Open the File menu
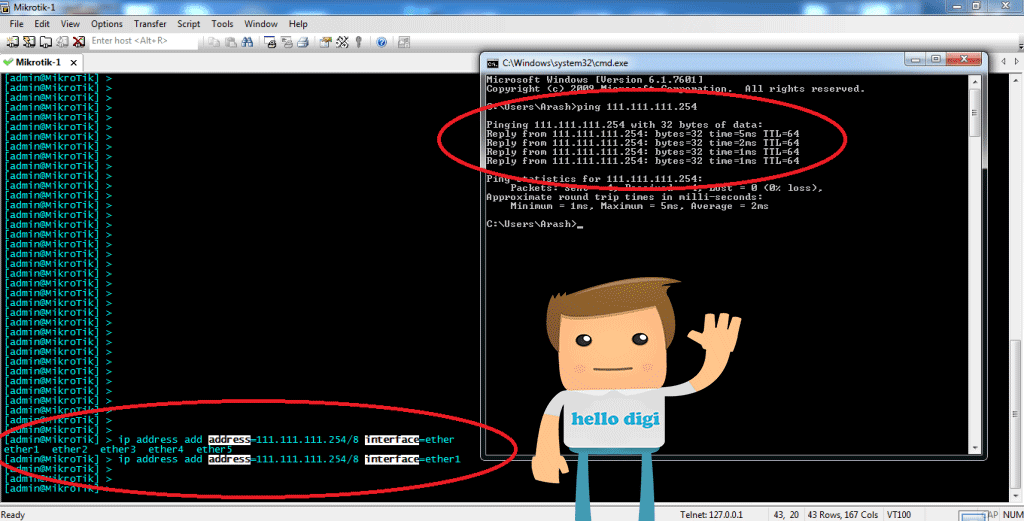Viewport: 1024px width, 521px height. click(x=16, y=24)
